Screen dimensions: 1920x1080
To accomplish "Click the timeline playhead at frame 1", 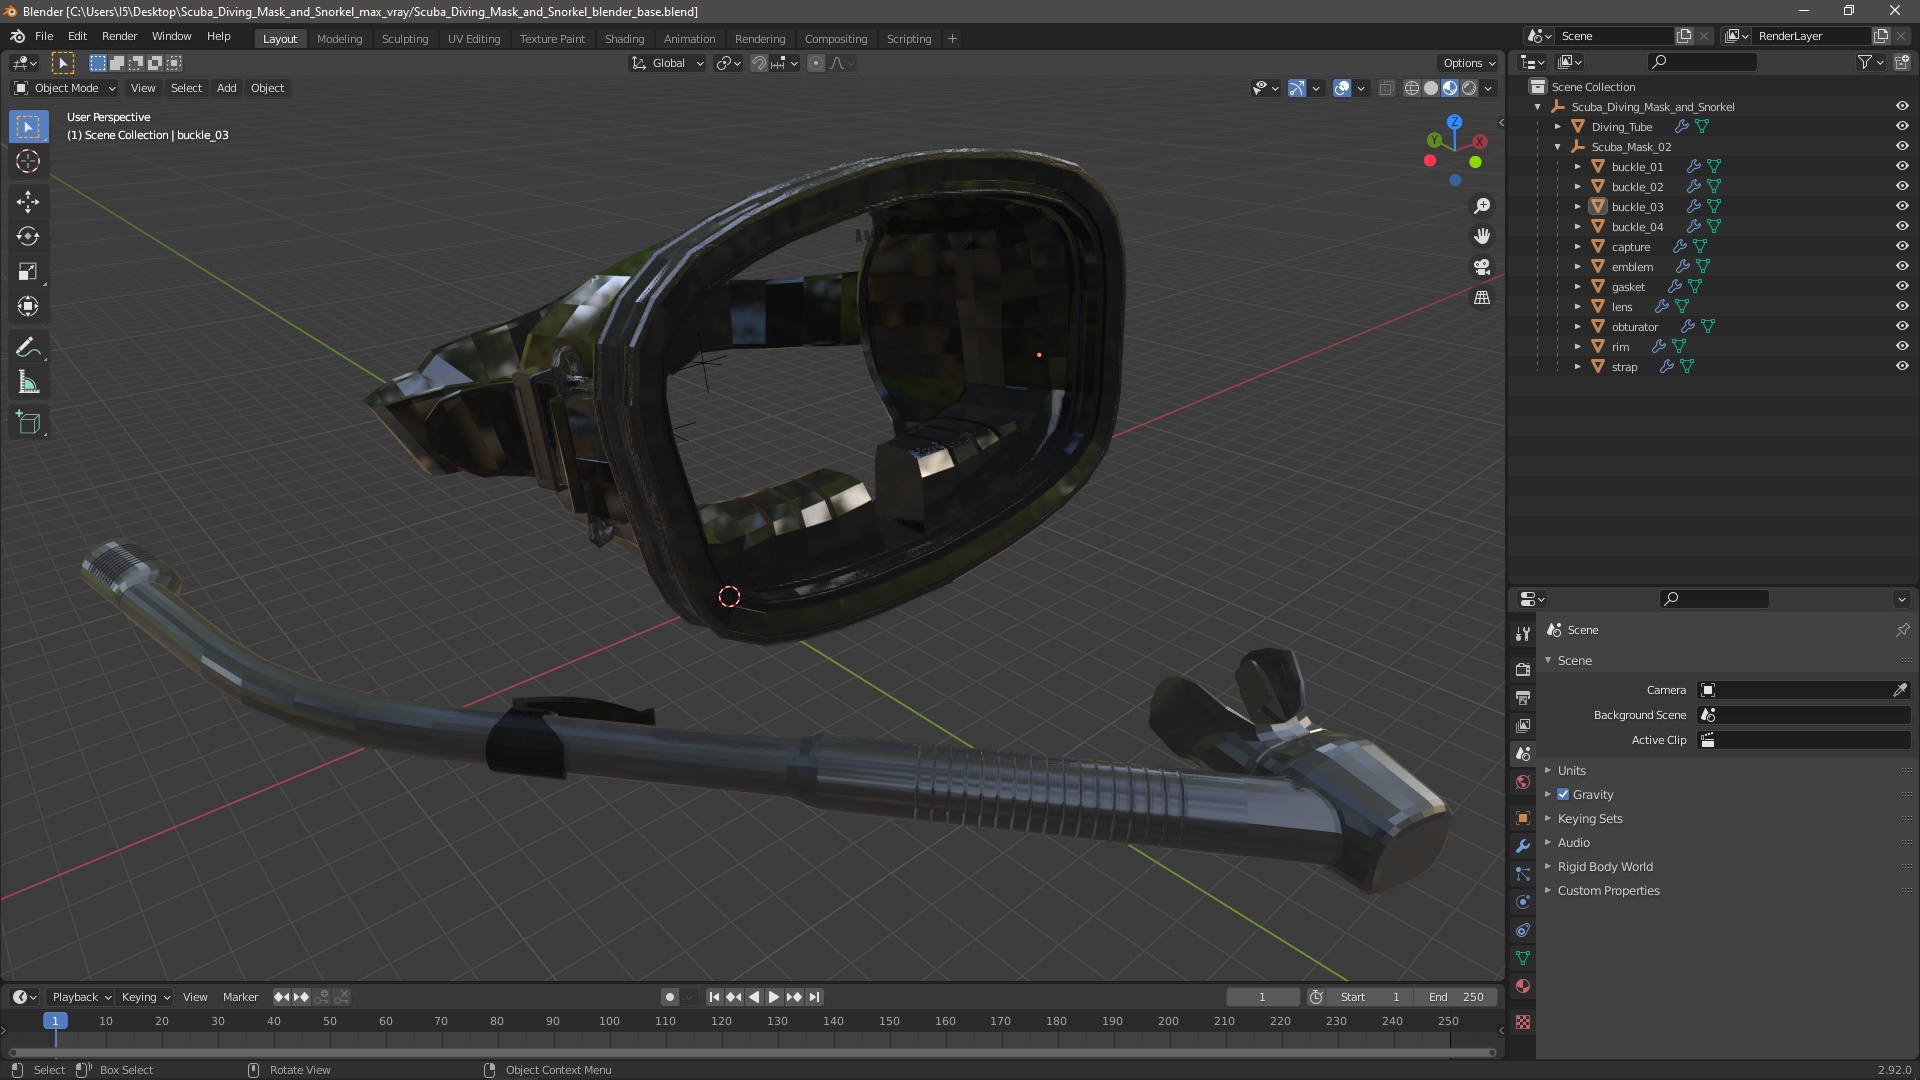I will (x=55, y=1021).
